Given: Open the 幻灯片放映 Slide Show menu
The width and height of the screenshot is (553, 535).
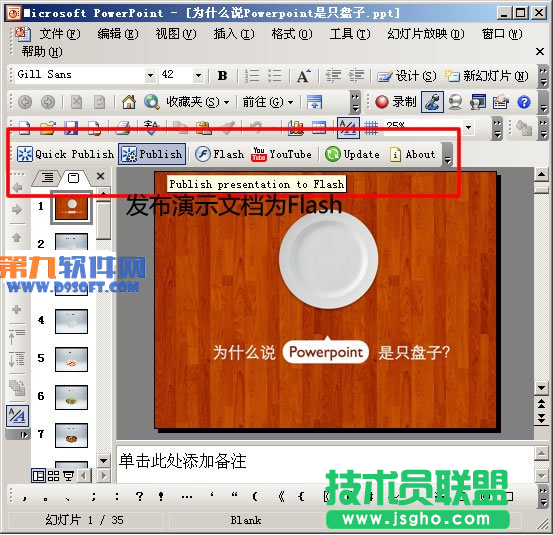Looking at the screenshot, I should (426, 34).
